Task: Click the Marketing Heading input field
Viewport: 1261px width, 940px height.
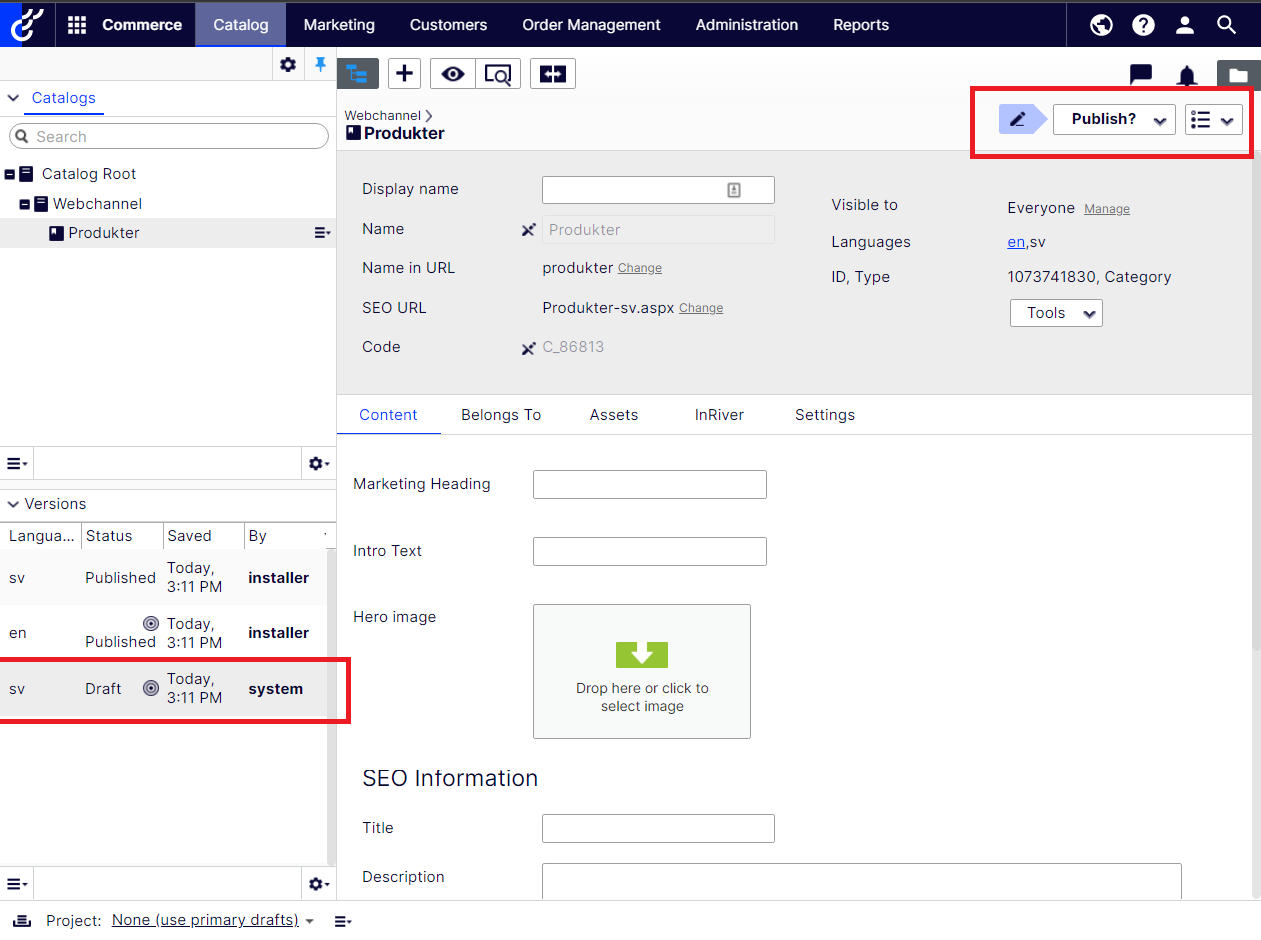Action: tap(649, 484)
